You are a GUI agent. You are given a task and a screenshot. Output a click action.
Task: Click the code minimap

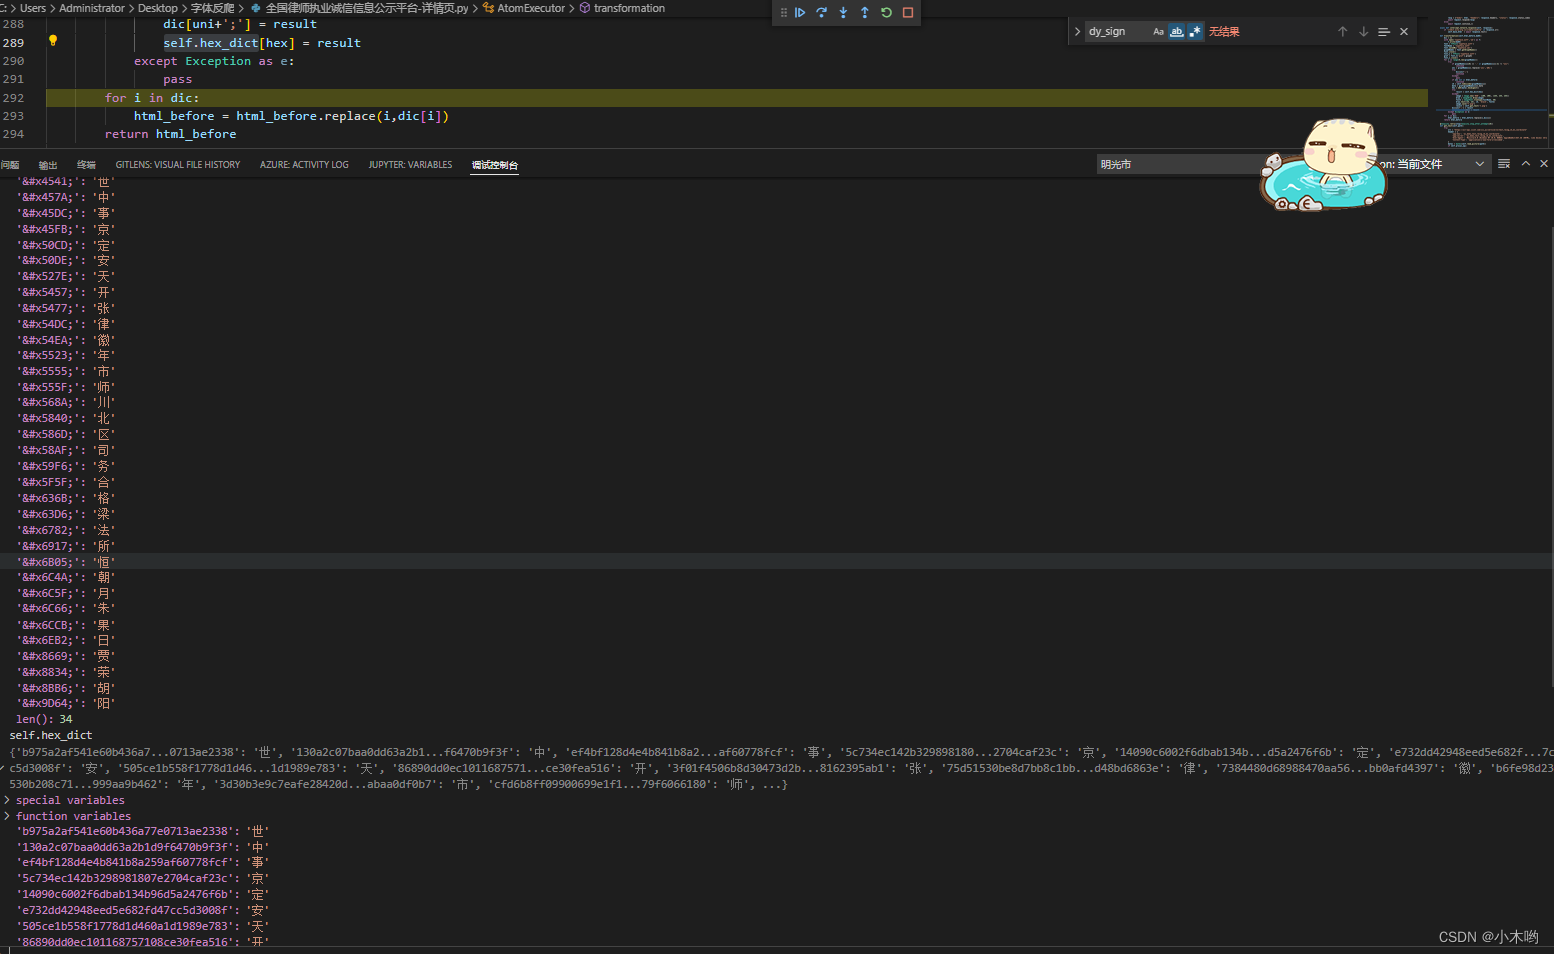(x=1494, y=80)
